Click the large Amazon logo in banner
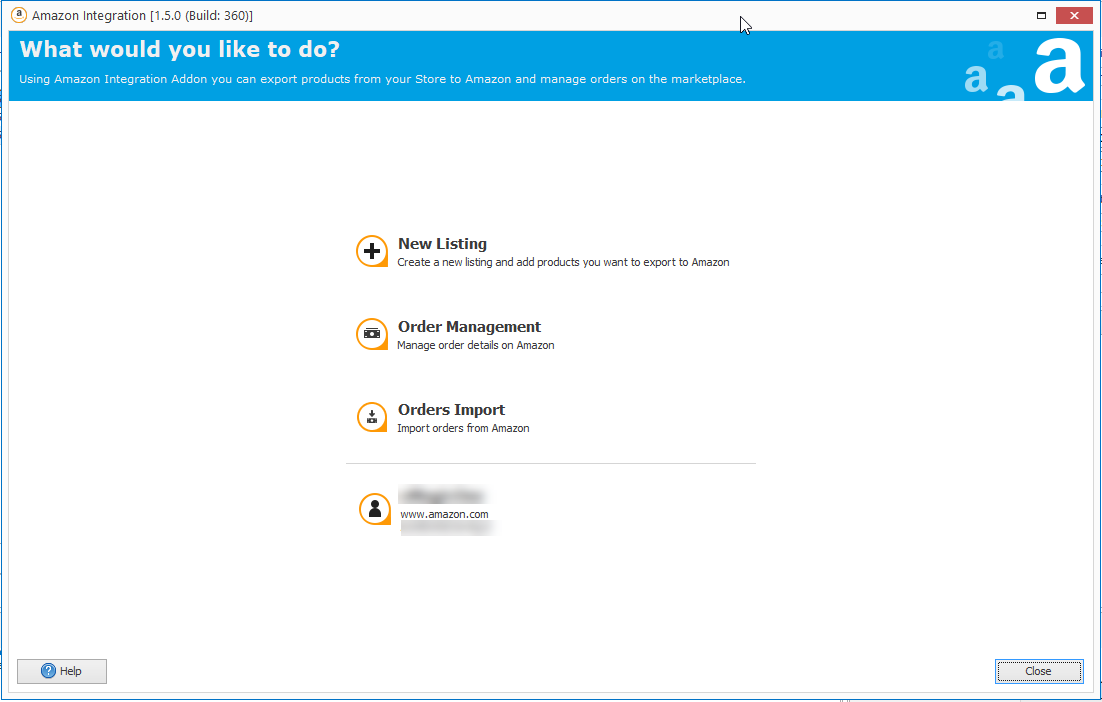This screenshot has height=702, width=1102. click(1058, 67)
